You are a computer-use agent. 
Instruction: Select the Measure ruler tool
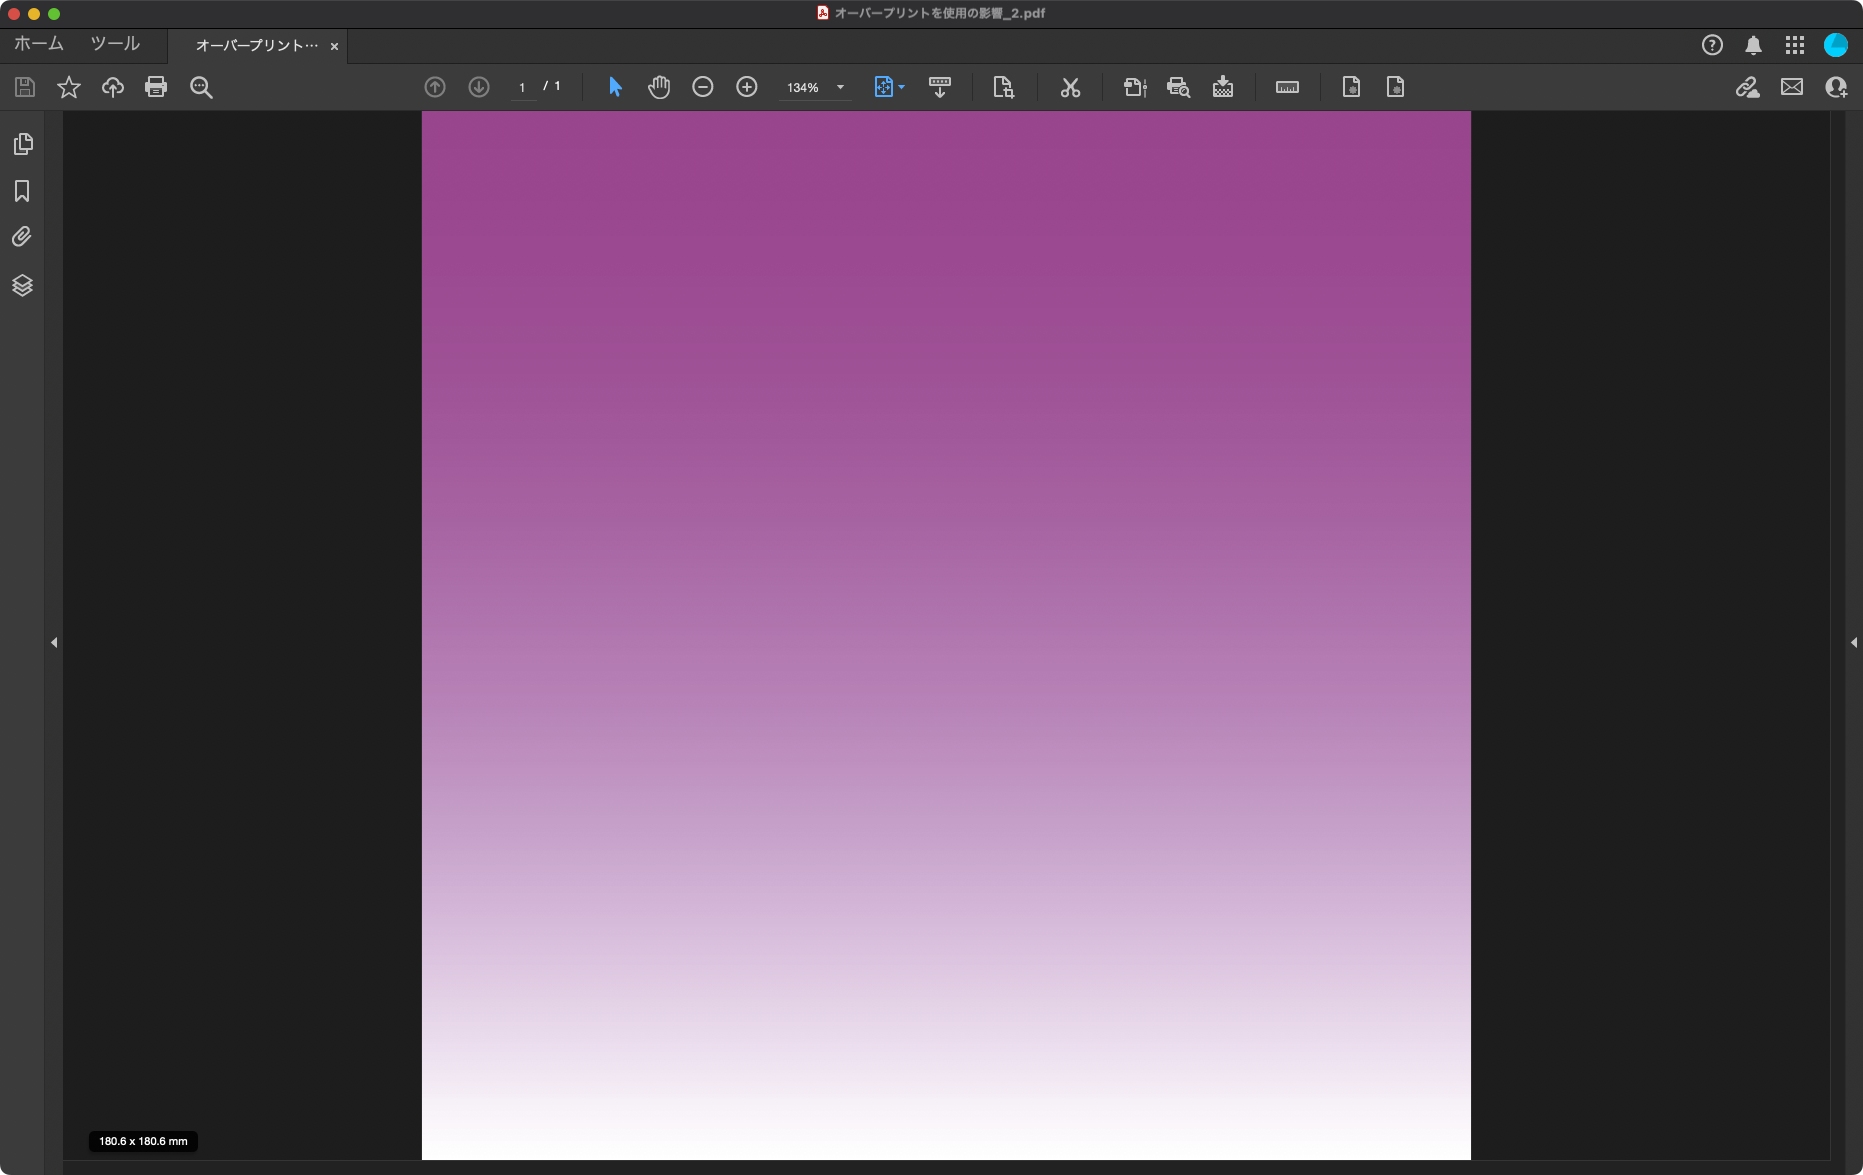point(1286,87)
